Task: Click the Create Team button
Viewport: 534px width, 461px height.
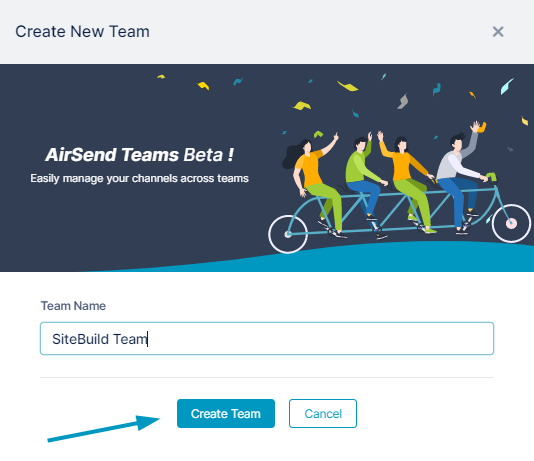Action: [x=226, y=413]
